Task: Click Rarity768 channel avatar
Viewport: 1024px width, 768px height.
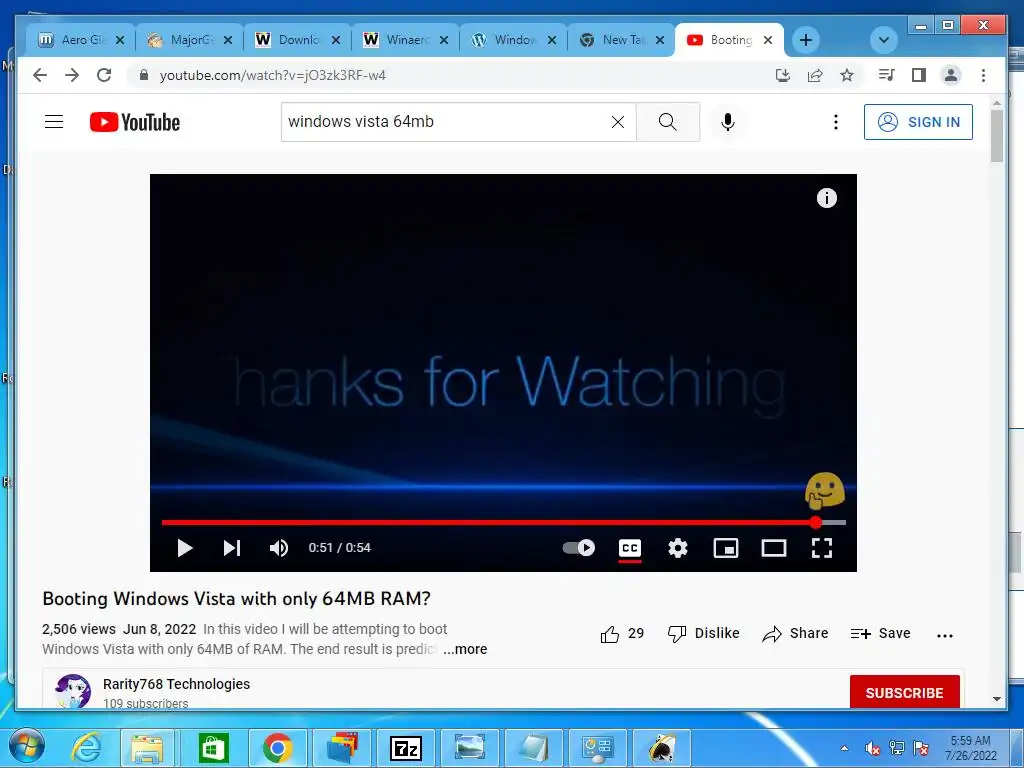Action: pyautogui.click(x=73, y=691)
